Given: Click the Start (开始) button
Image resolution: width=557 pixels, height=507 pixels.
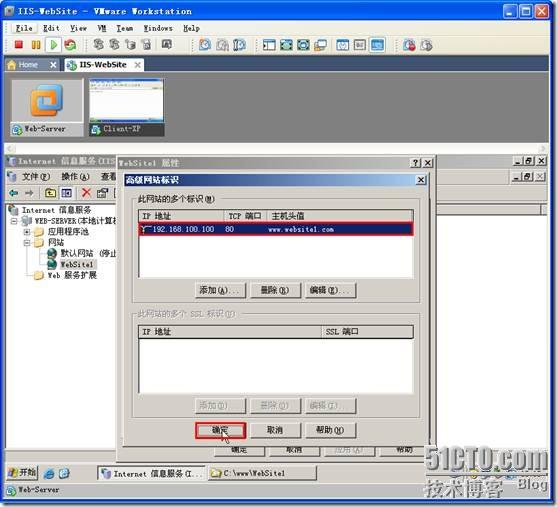Looking at the screenshot, I should (x=22, y=473).
